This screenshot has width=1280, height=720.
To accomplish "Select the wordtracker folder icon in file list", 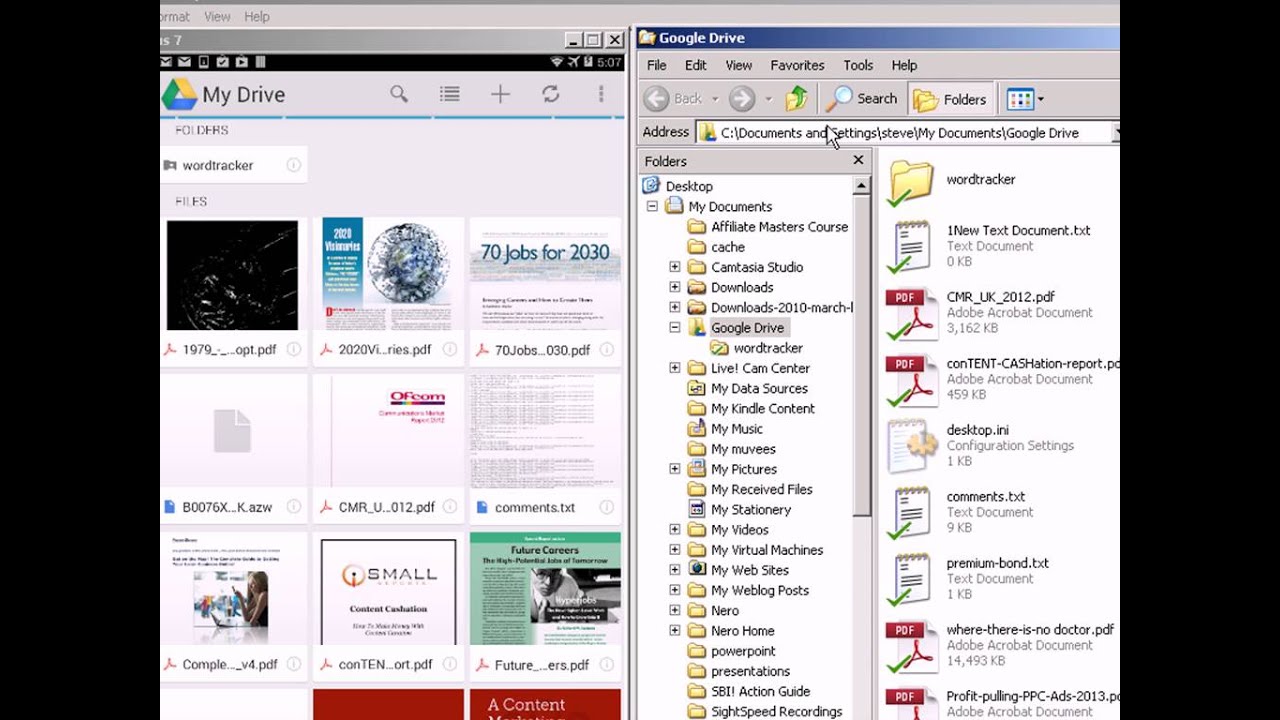I will pyautogui.click(x=911, y=182).
